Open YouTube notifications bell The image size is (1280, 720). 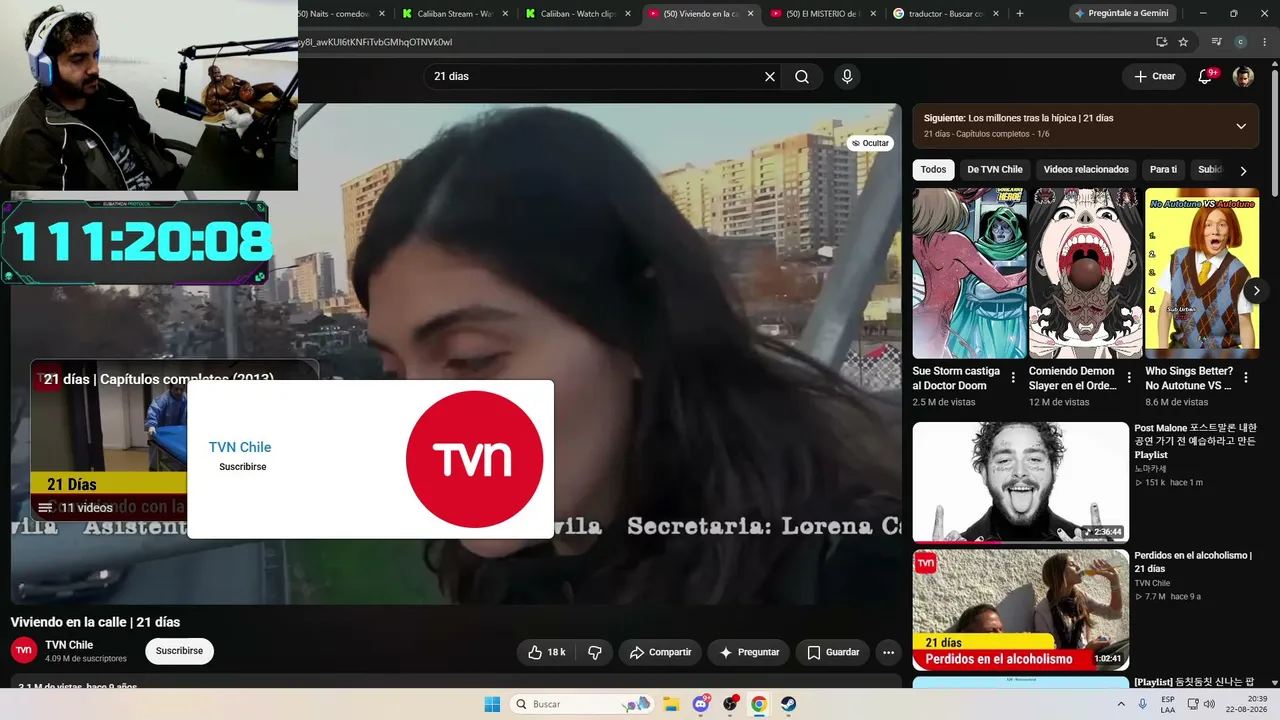[x=1206, y=77]
